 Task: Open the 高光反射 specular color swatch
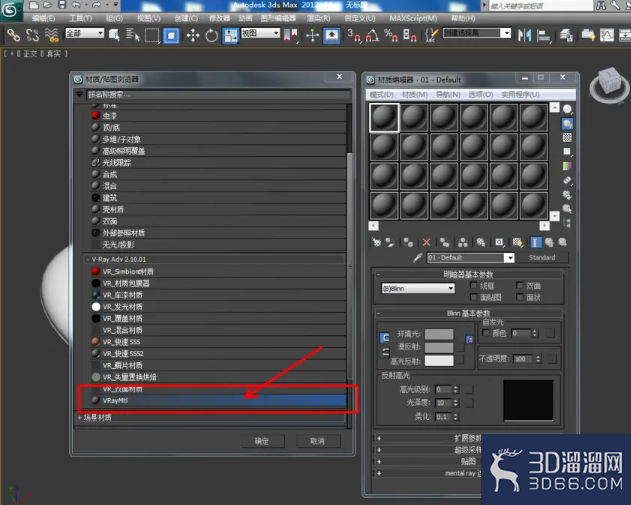pyautogui.click(x=439, y=361)
